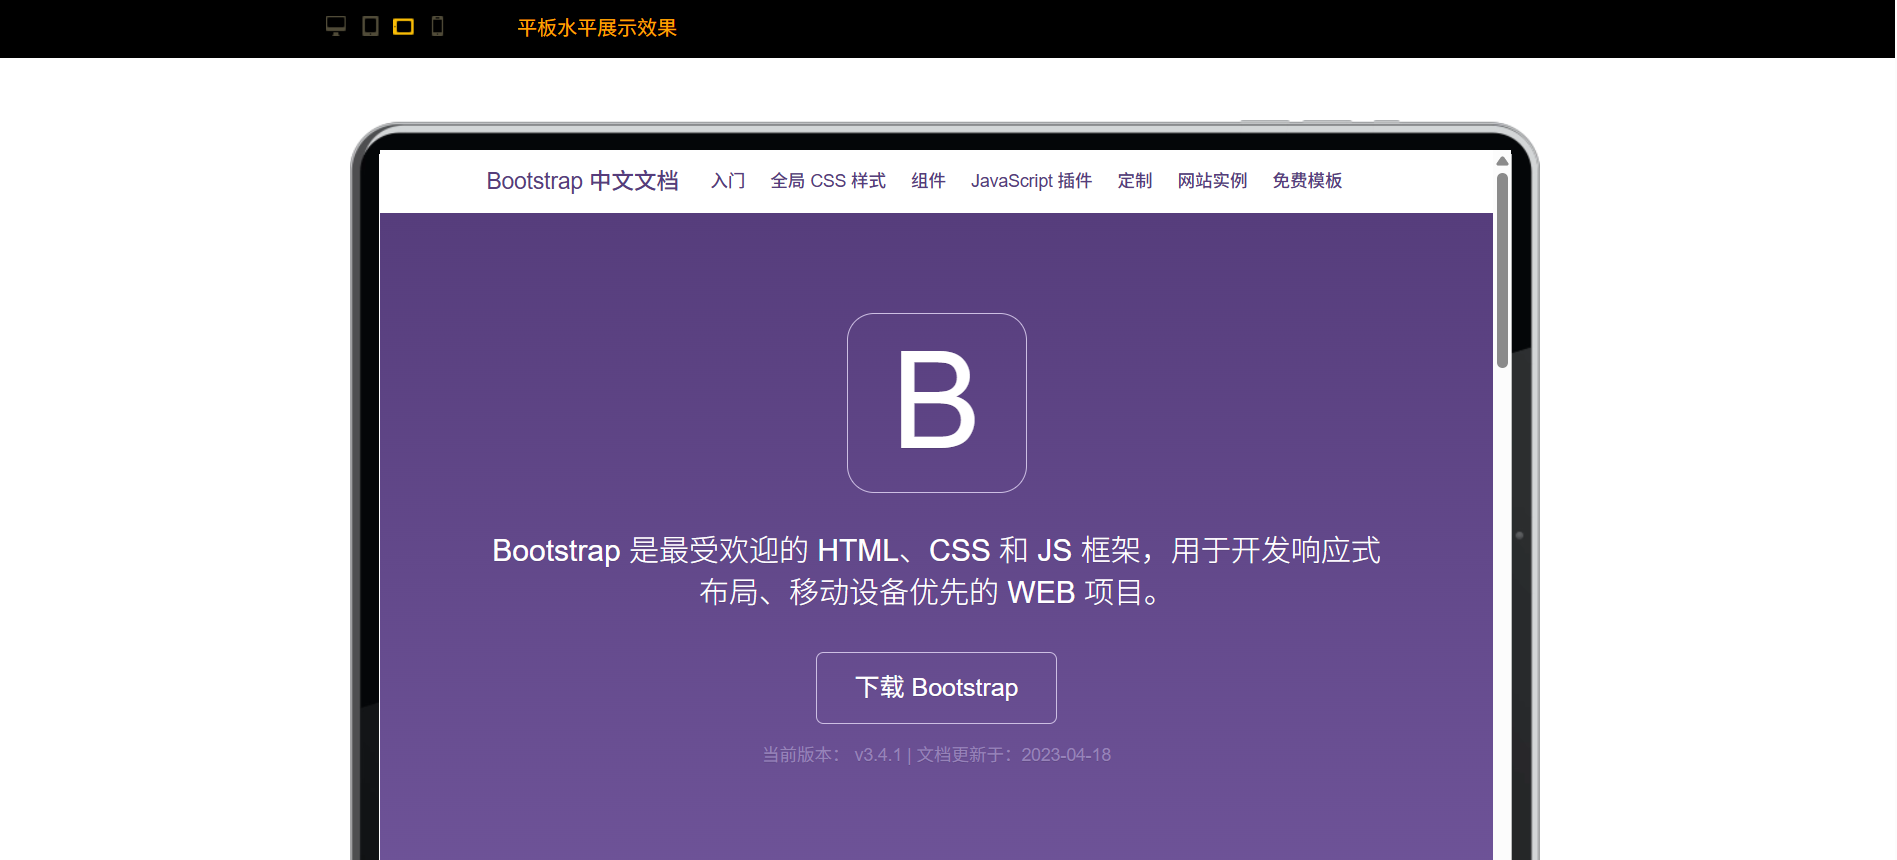Open Bootstrap 中文文档 brand link
Image resolution: width=1897 pixels, height=860 pixels.
(x=582, y=181)
